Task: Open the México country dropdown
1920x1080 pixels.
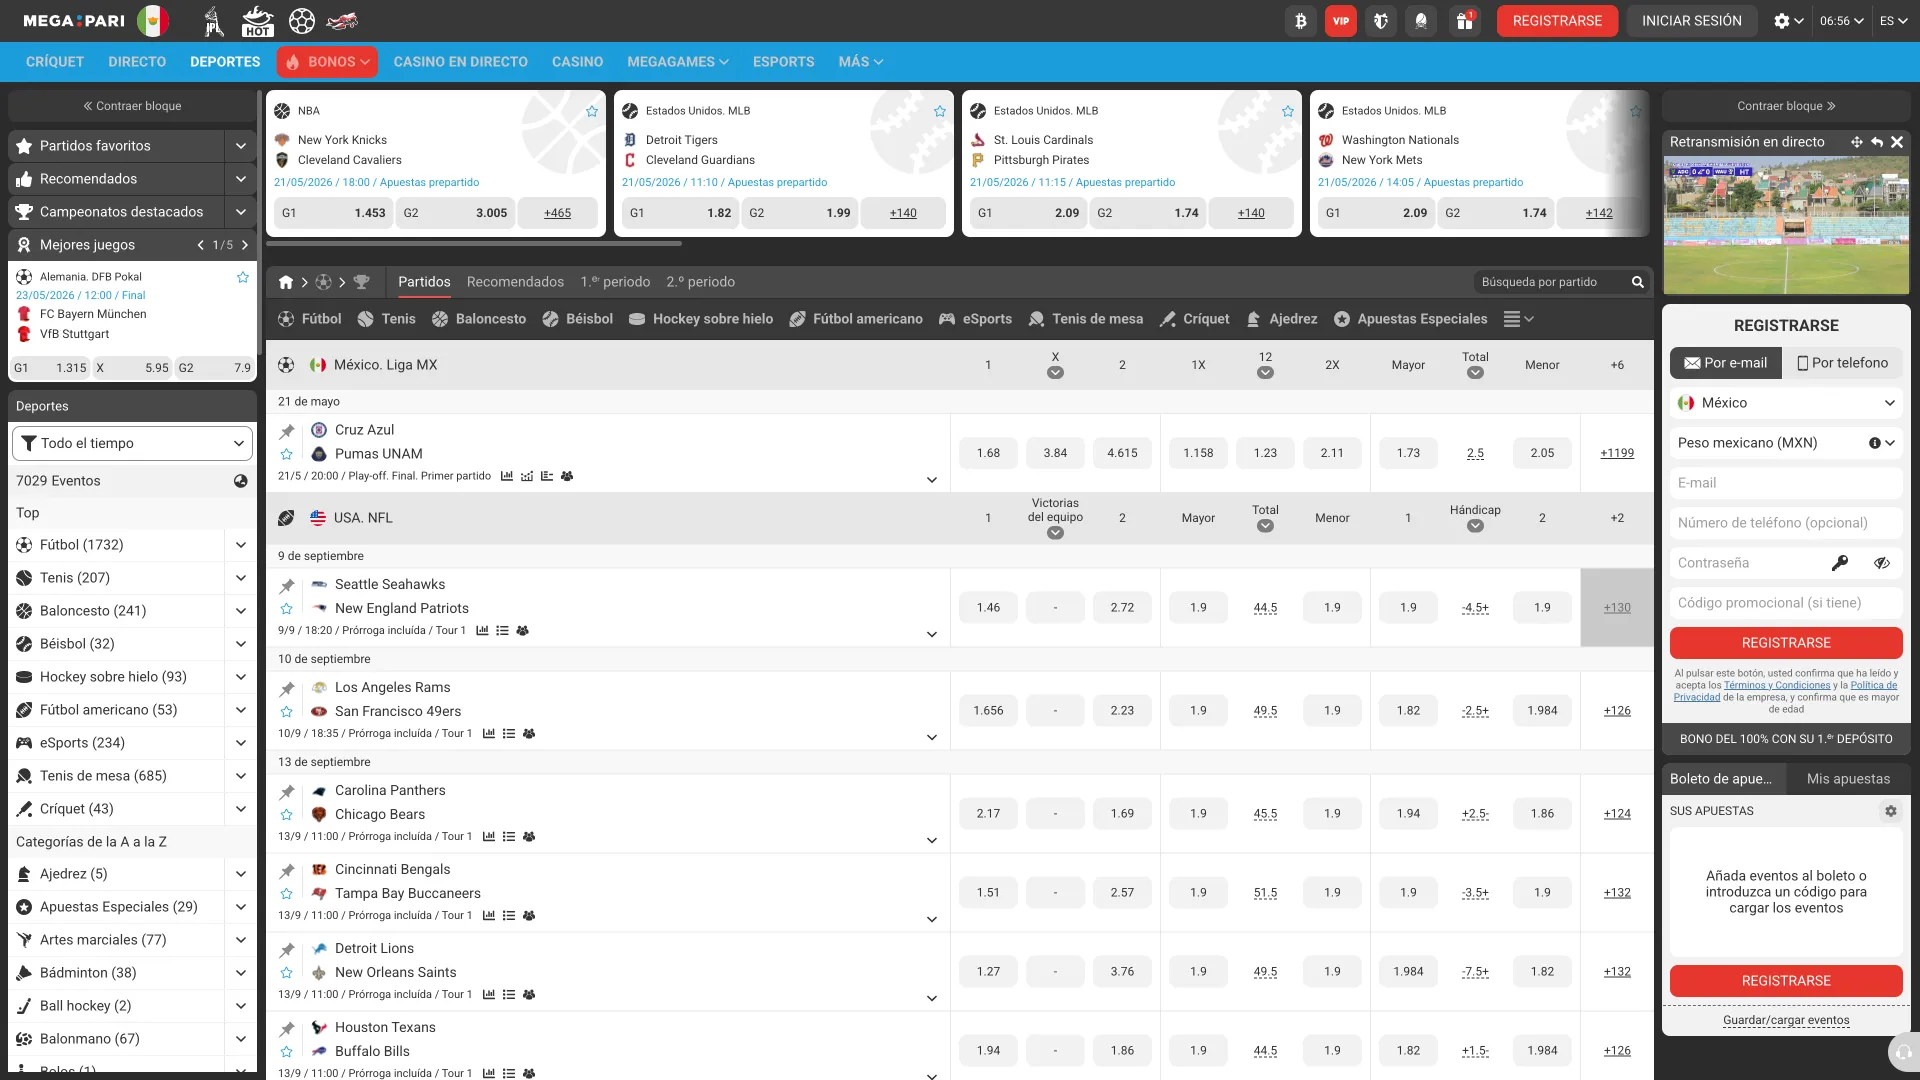Action: point(1786,403)
